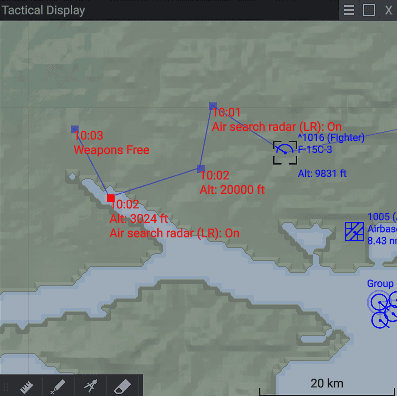
Task: Click the "Weapons Free" waypoint label
Action: (111, 150)
